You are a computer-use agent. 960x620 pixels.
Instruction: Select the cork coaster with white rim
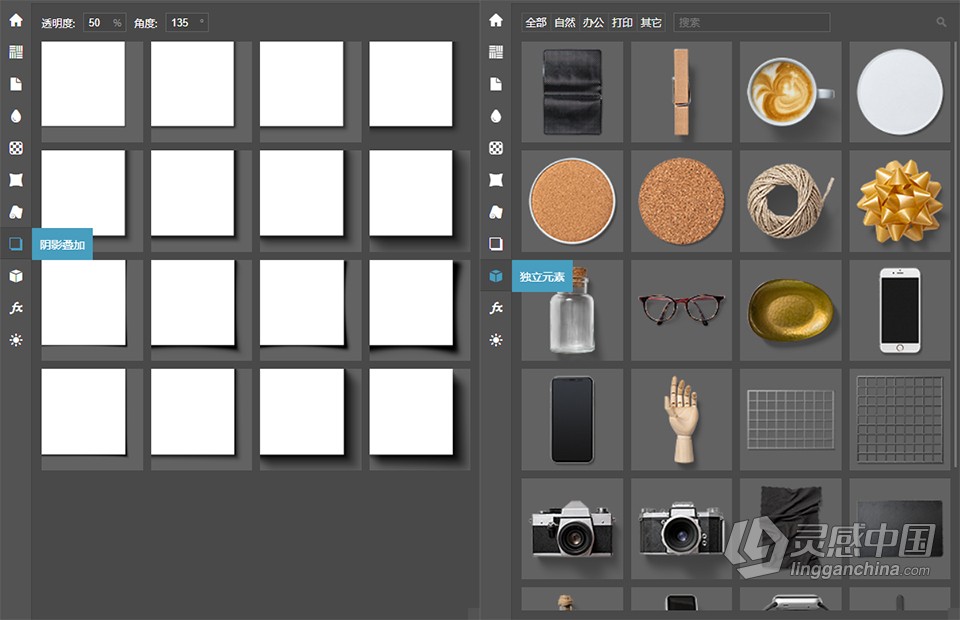click(572, 201)
